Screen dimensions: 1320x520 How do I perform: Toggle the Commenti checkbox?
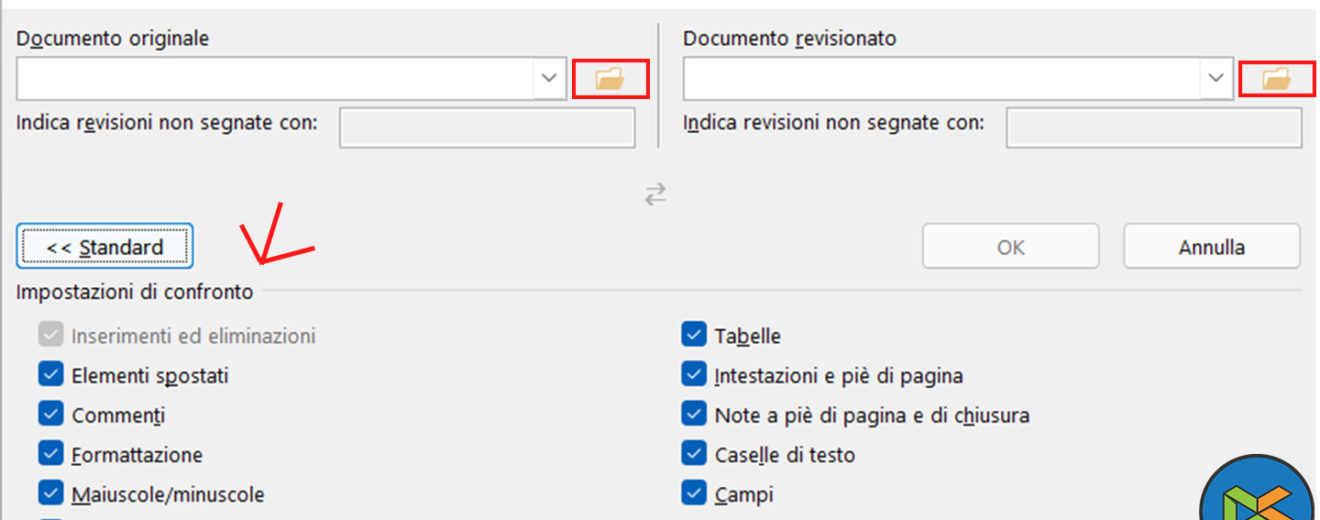(51, 415)
